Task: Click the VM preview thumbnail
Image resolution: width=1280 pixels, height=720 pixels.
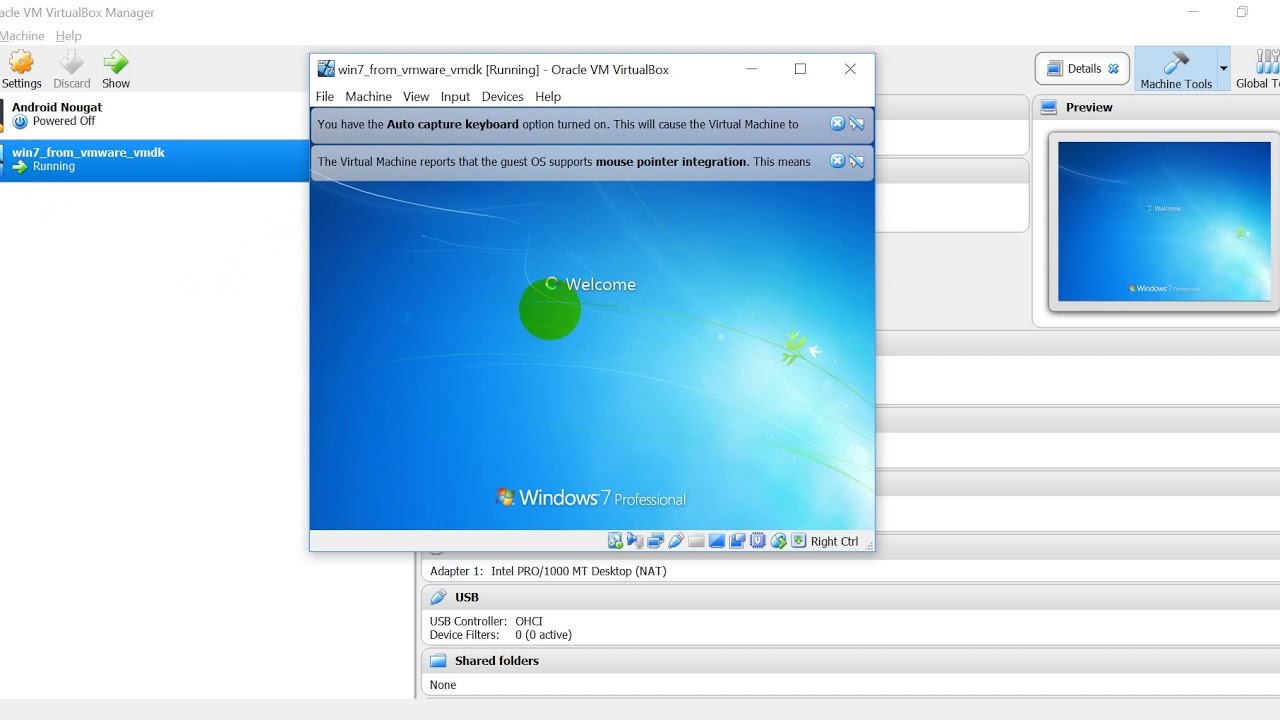Action: click(1164, 221)
